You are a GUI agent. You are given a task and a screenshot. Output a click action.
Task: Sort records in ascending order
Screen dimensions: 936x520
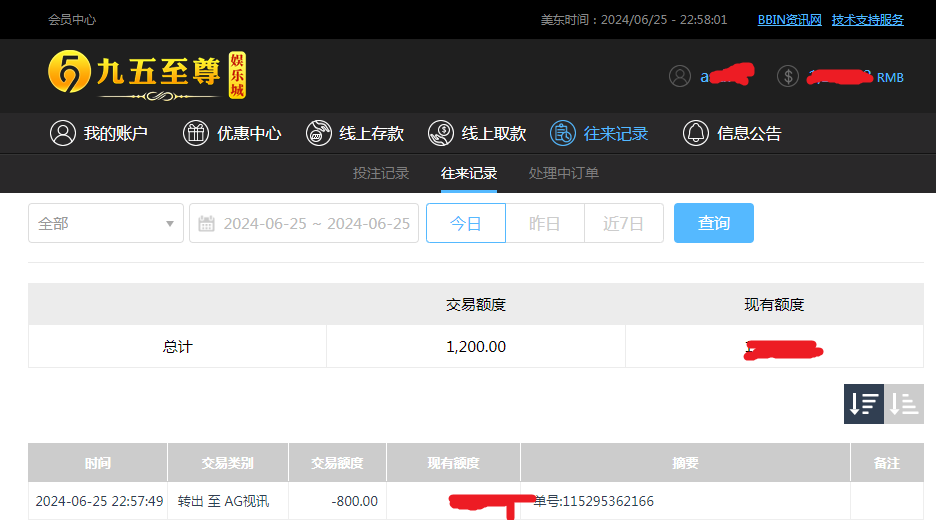[904, 404]
